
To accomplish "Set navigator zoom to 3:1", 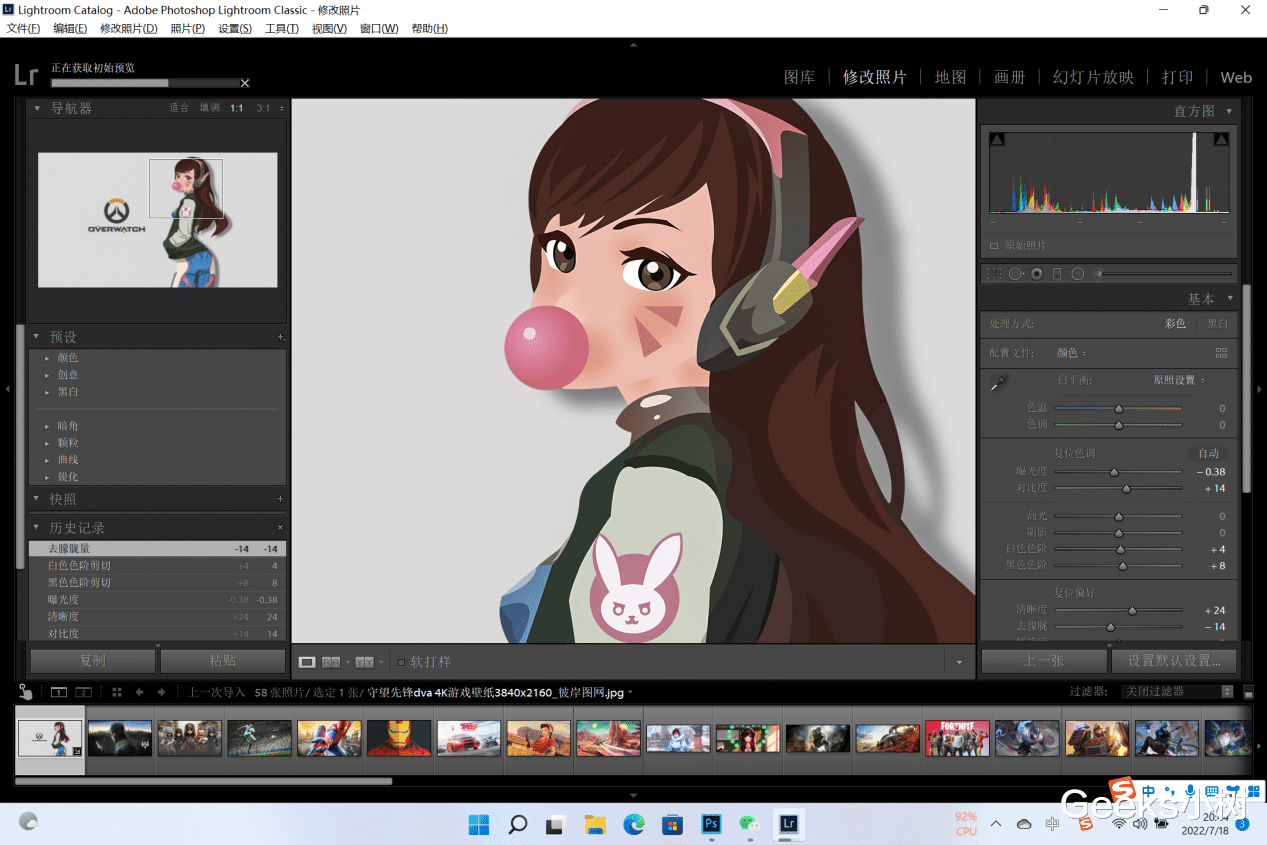I will point(264,108).
